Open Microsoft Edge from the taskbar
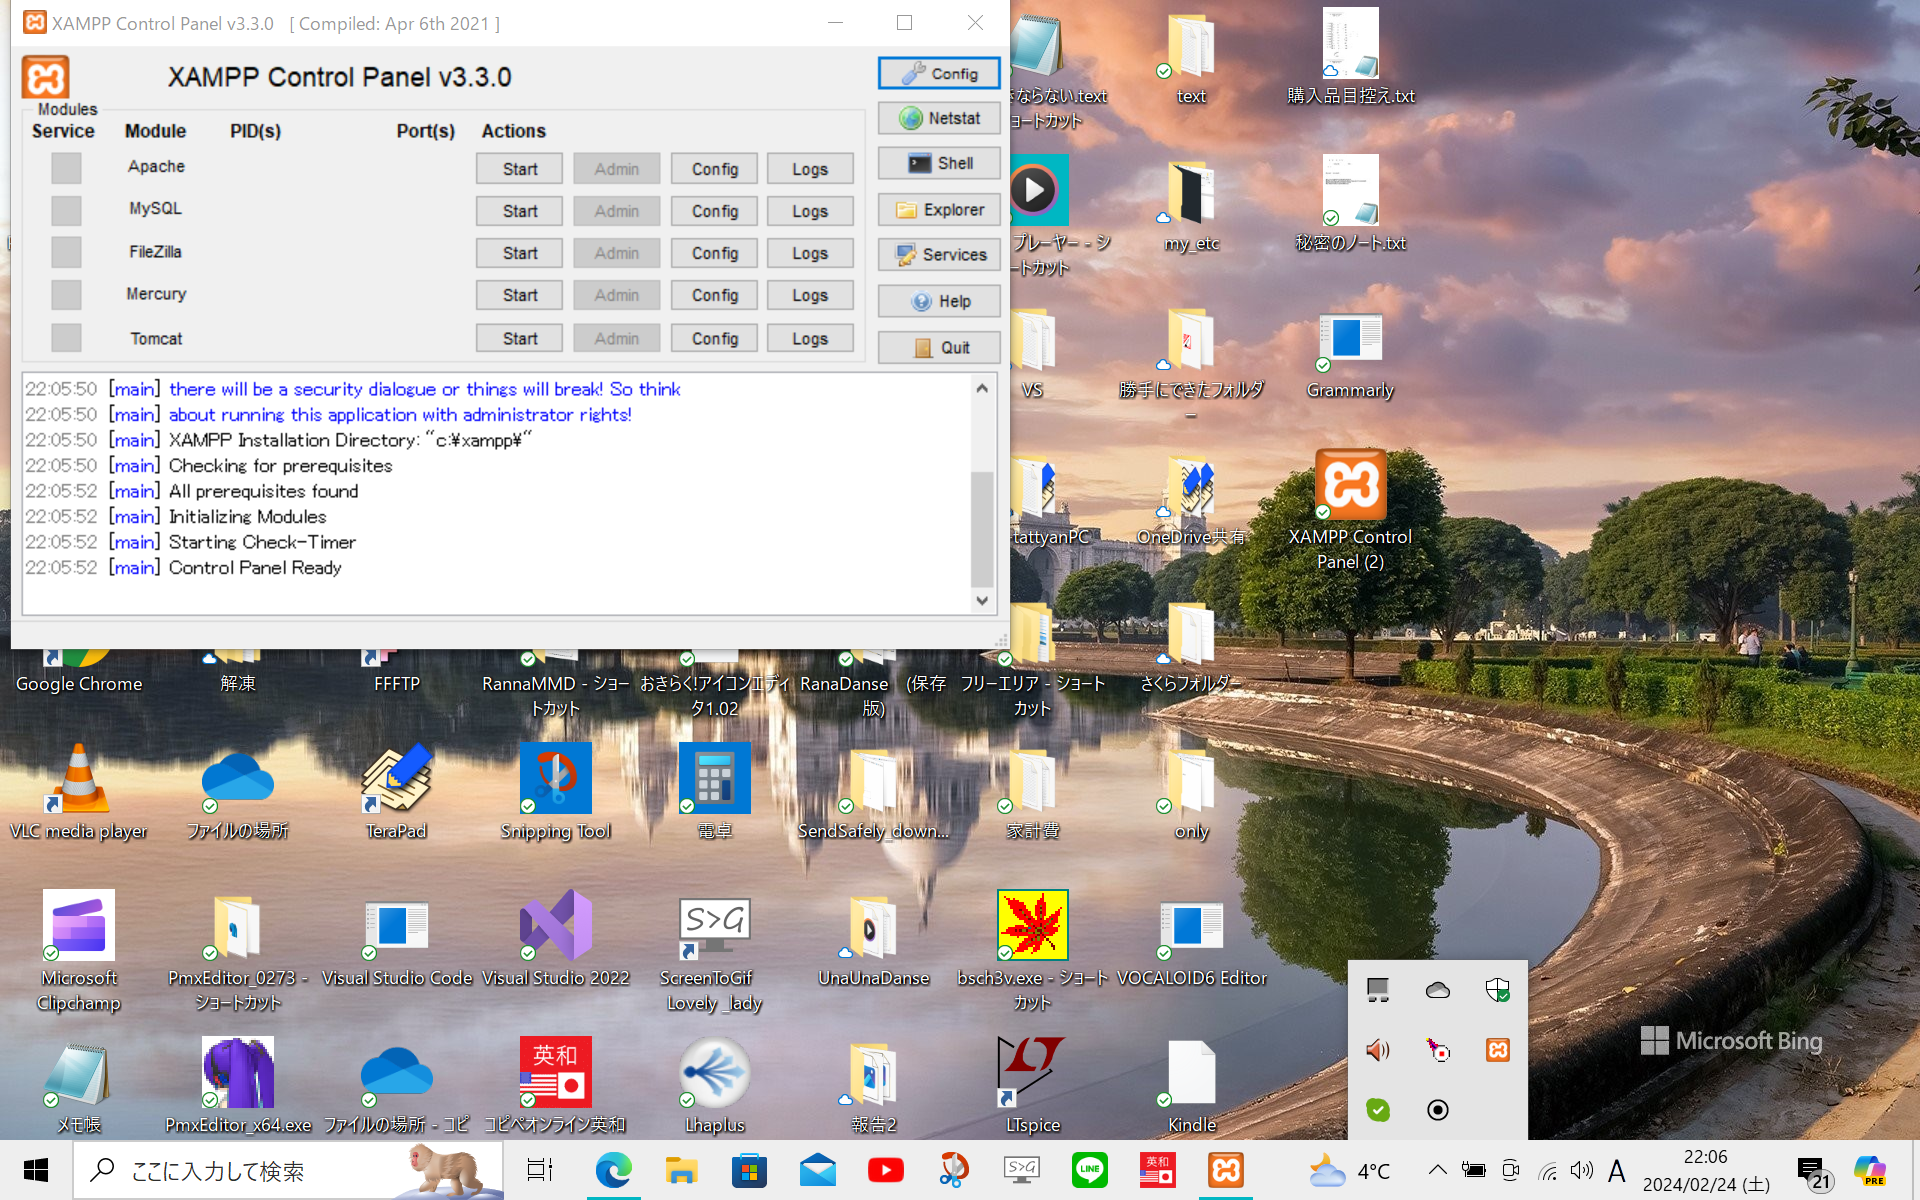 [613, 1170]
